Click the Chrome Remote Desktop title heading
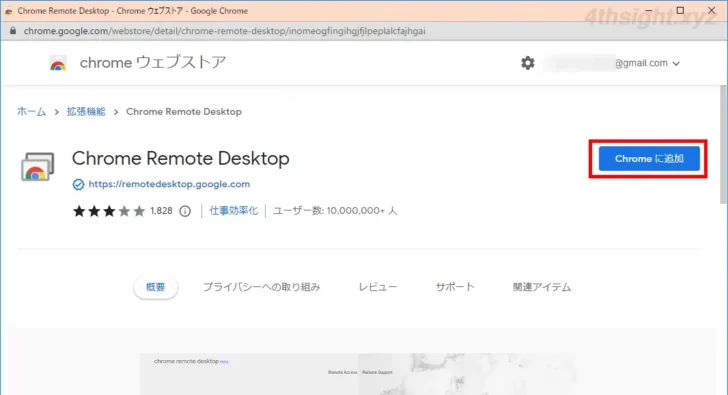The width and height of the screenshot is (728, 395). (x=181, y=158)
